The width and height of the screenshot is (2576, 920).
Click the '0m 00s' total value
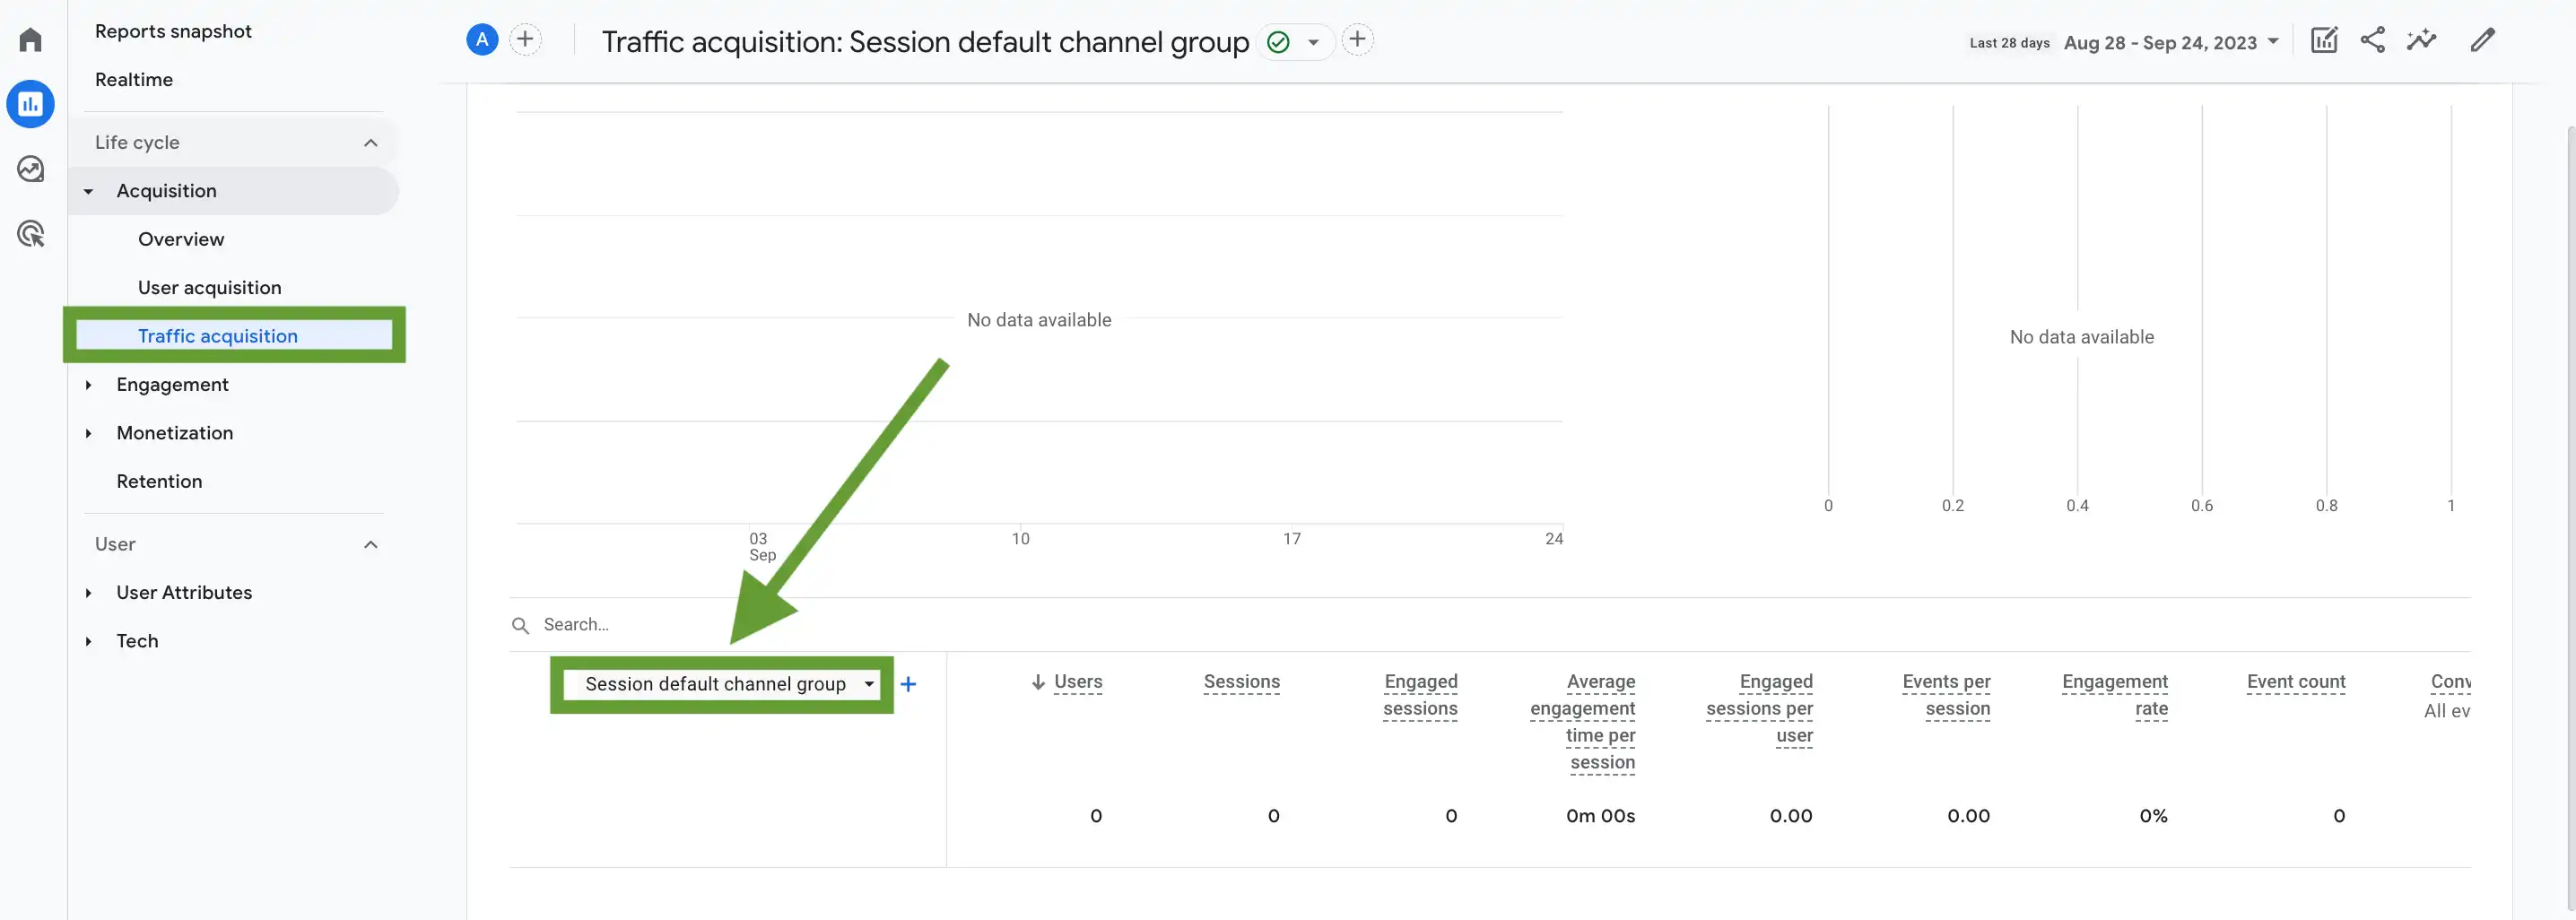pyautogui.click(x=1600, y=816)
